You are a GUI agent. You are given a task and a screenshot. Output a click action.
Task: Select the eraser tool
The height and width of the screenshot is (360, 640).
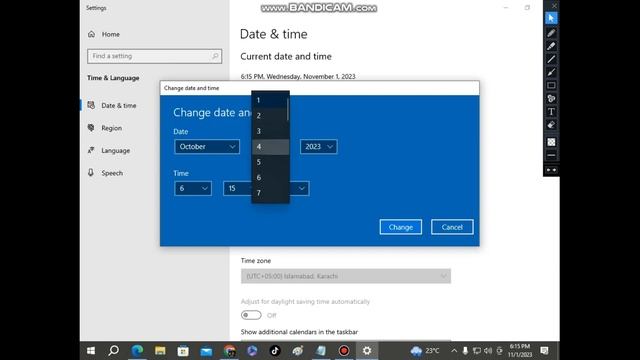tap(551, 125)
